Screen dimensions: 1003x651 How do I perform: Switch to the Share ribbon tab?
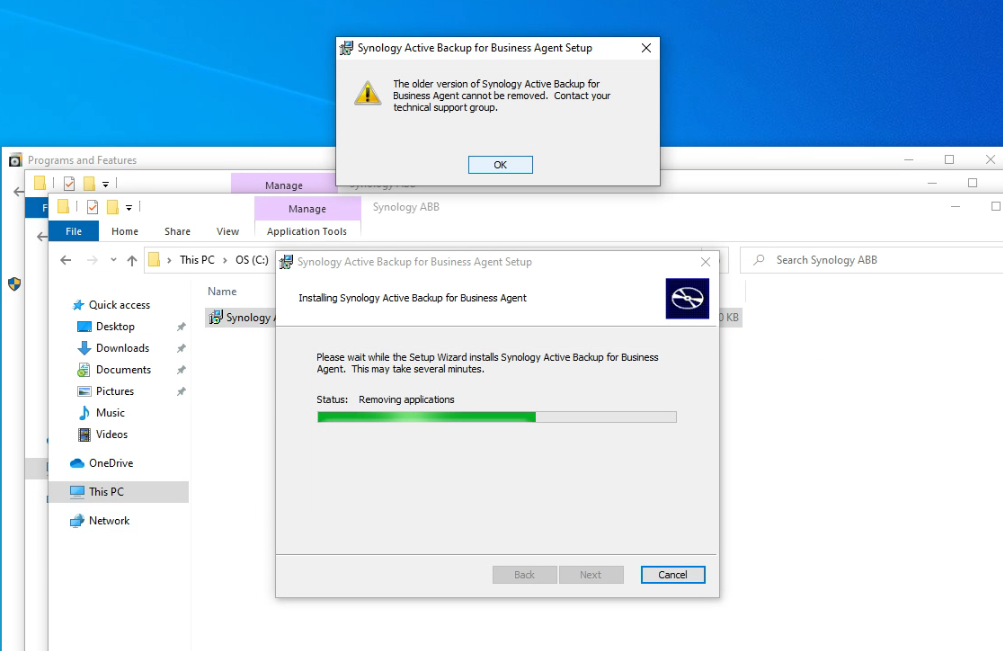point(177,231)
